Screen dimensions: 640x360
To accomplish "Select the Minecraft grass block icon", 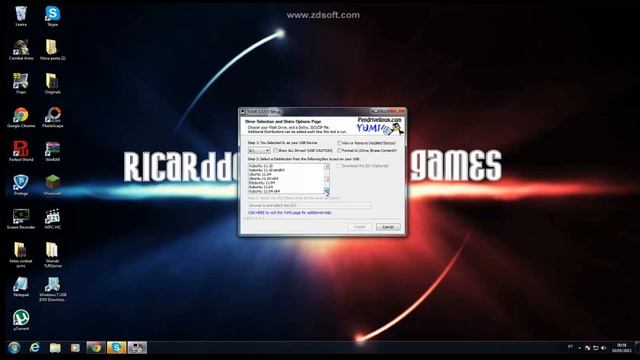I will [x=52, y=185].
